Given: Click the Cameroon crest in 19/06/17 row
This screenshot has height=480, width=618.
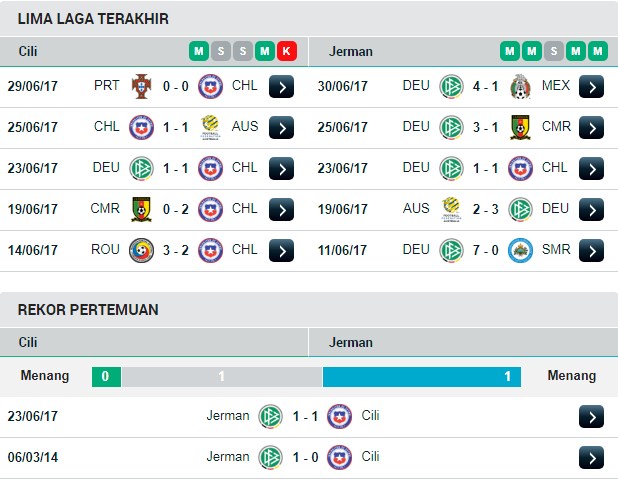Looking at the screenshot, I should click(141, 209).
